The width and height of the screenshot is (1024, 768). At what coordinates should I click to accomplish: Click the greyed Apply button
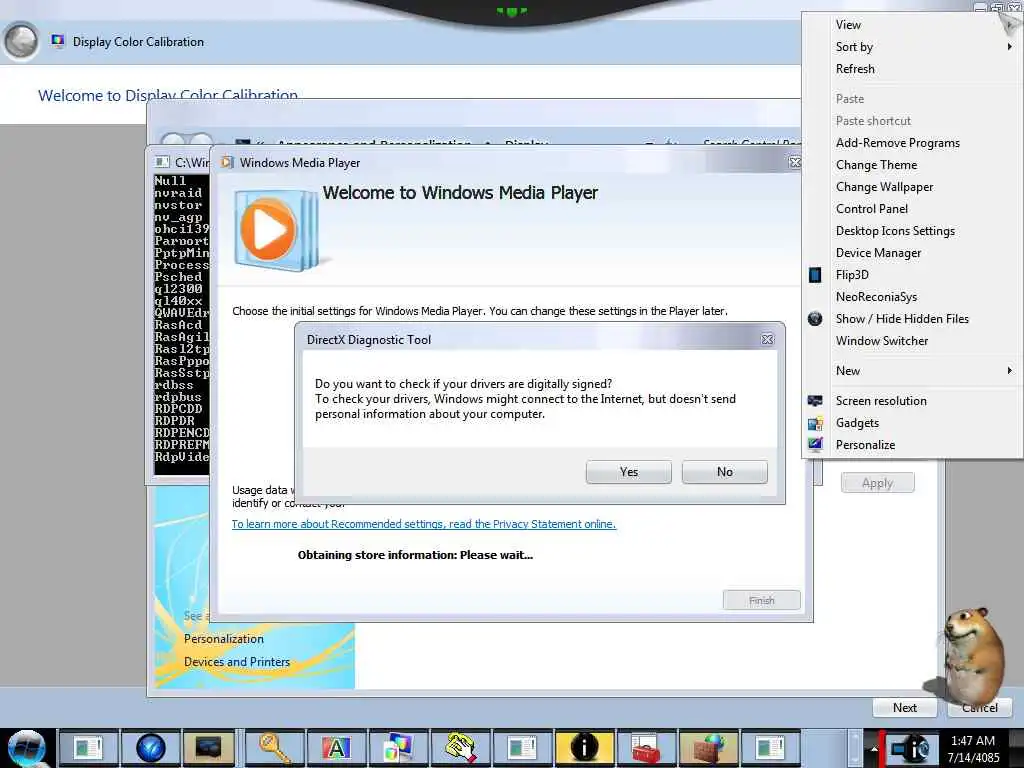click(x=877, y=483)
